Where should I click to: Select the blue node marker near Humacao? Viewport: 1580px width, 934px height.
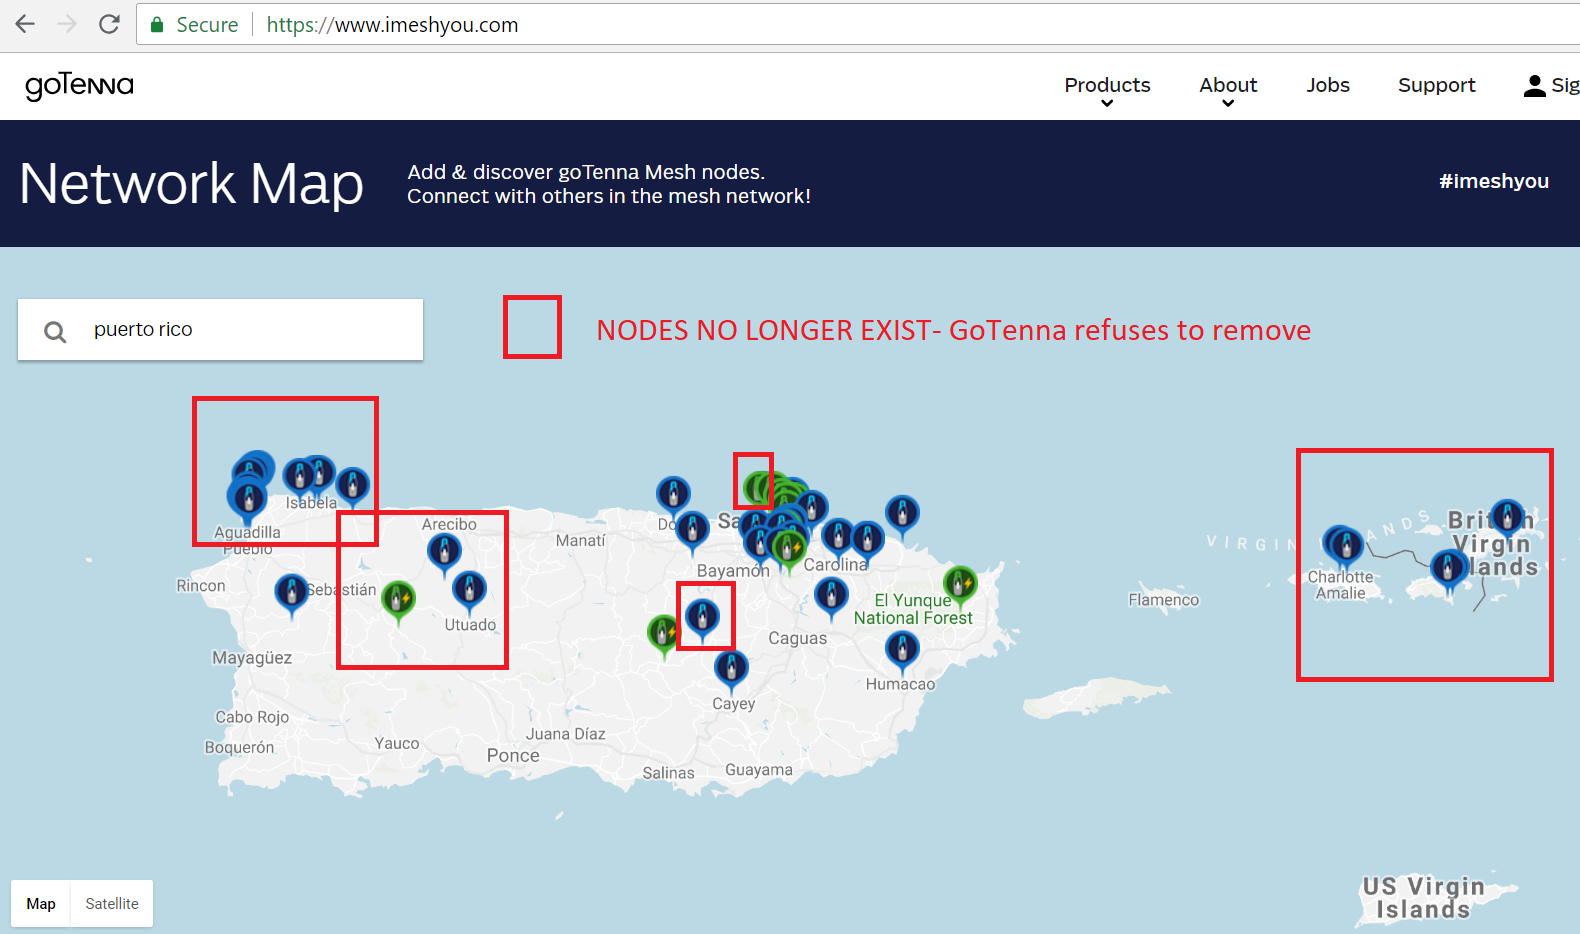pyautogui.click(x=902, y=649)
